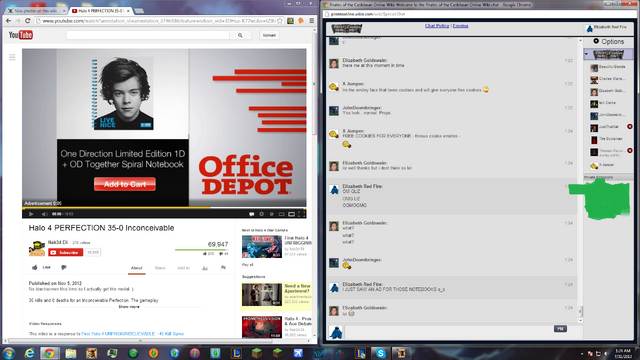This screenshot has height=360, width=640.
Task: Switch the player to small size
Action: coord(281,214)
